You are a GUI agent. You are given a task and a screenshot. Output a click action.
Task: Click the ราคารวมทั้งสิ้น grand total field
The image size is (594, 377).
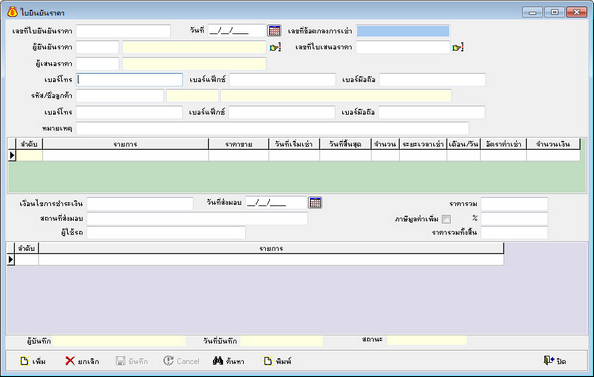point(514,232)
